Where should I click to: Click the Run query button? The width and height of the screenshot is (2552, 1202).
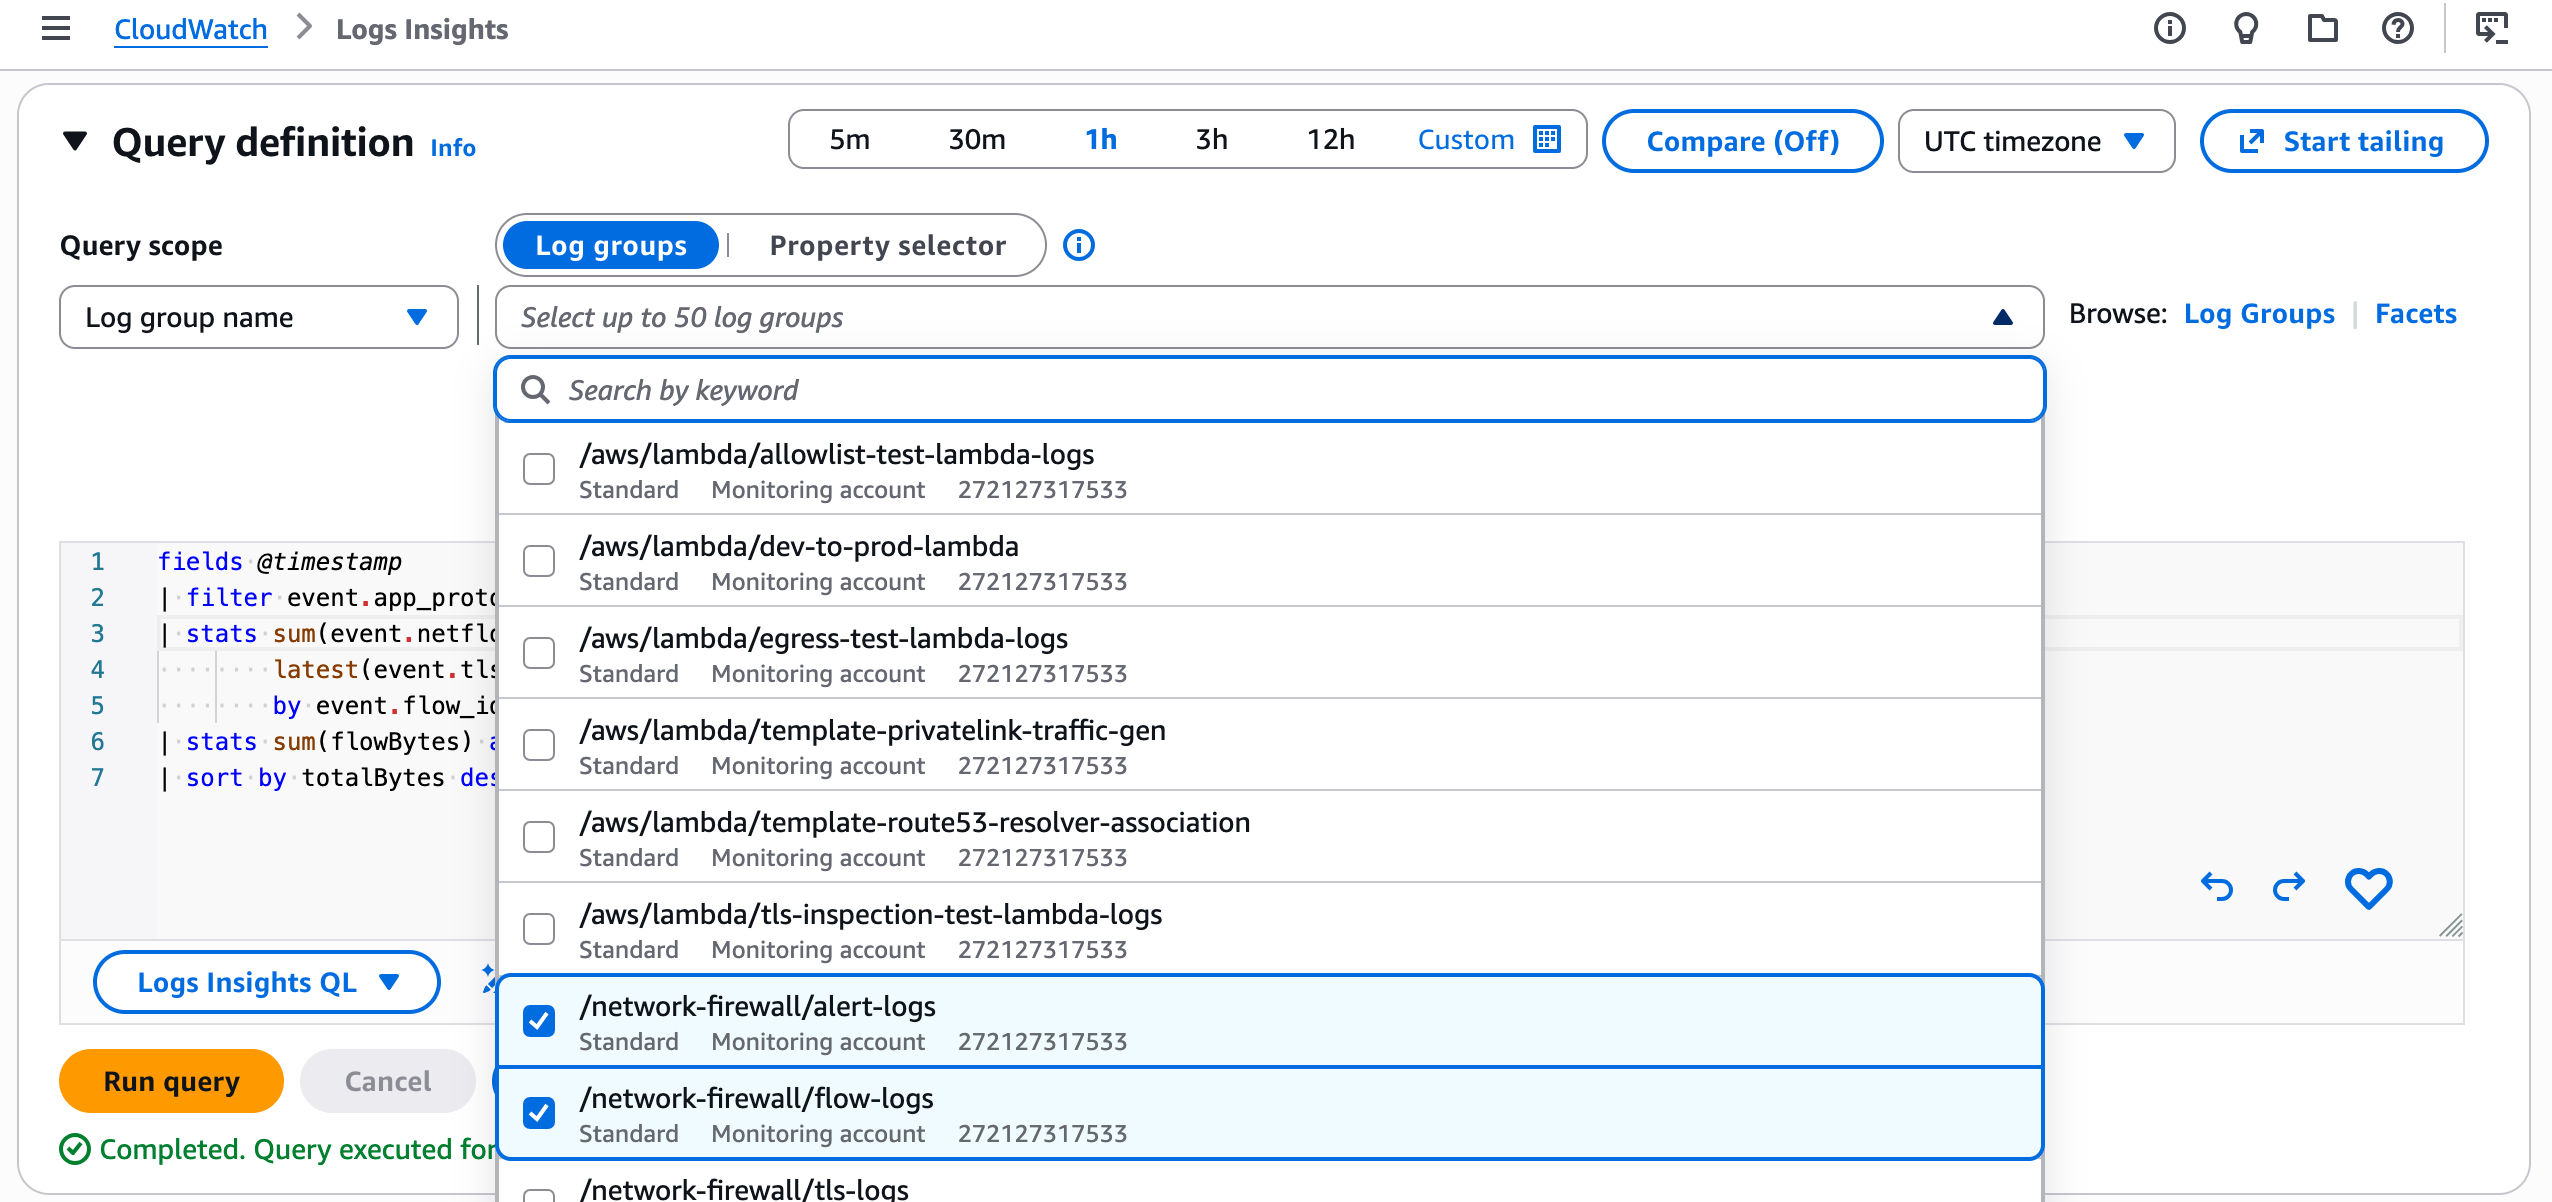171,1081
